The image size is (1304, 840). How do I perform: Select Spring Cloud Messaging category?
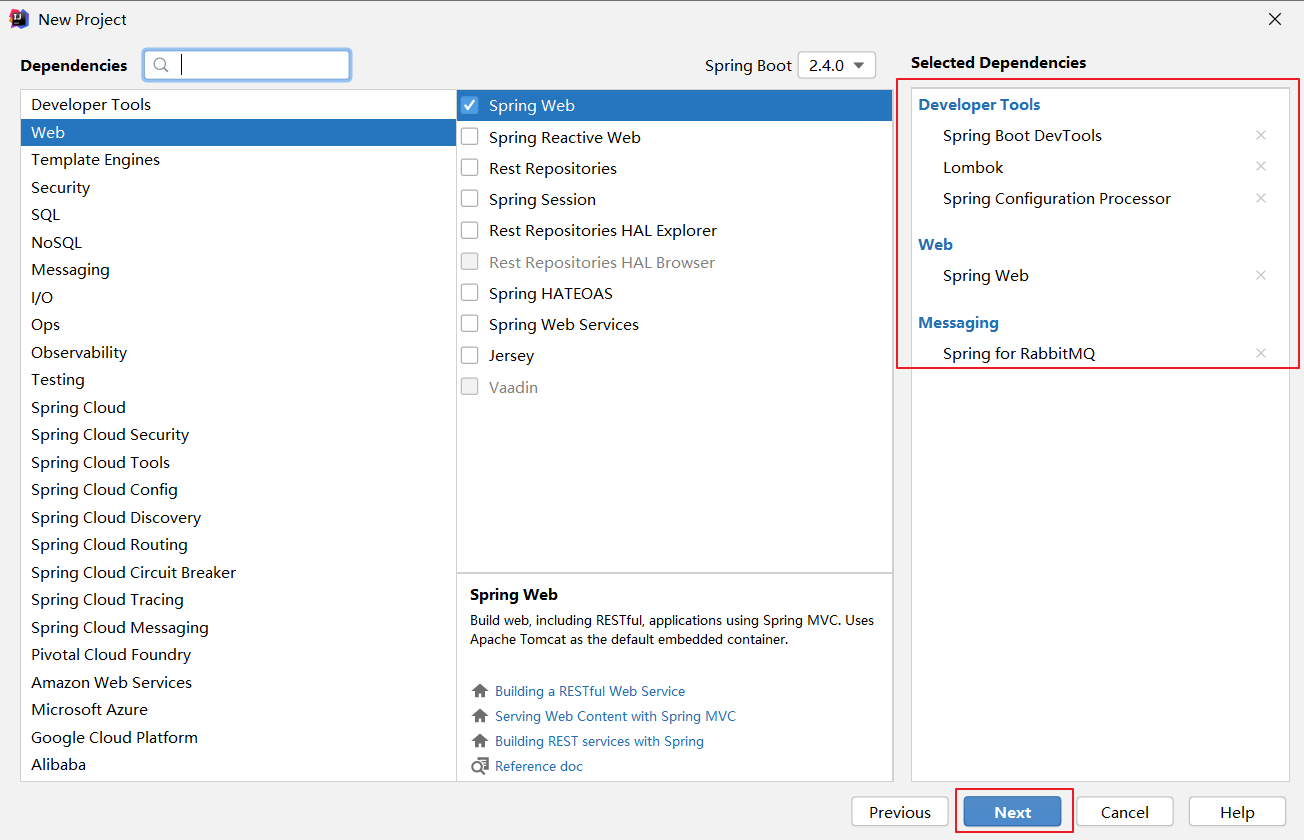coord(238,627)
